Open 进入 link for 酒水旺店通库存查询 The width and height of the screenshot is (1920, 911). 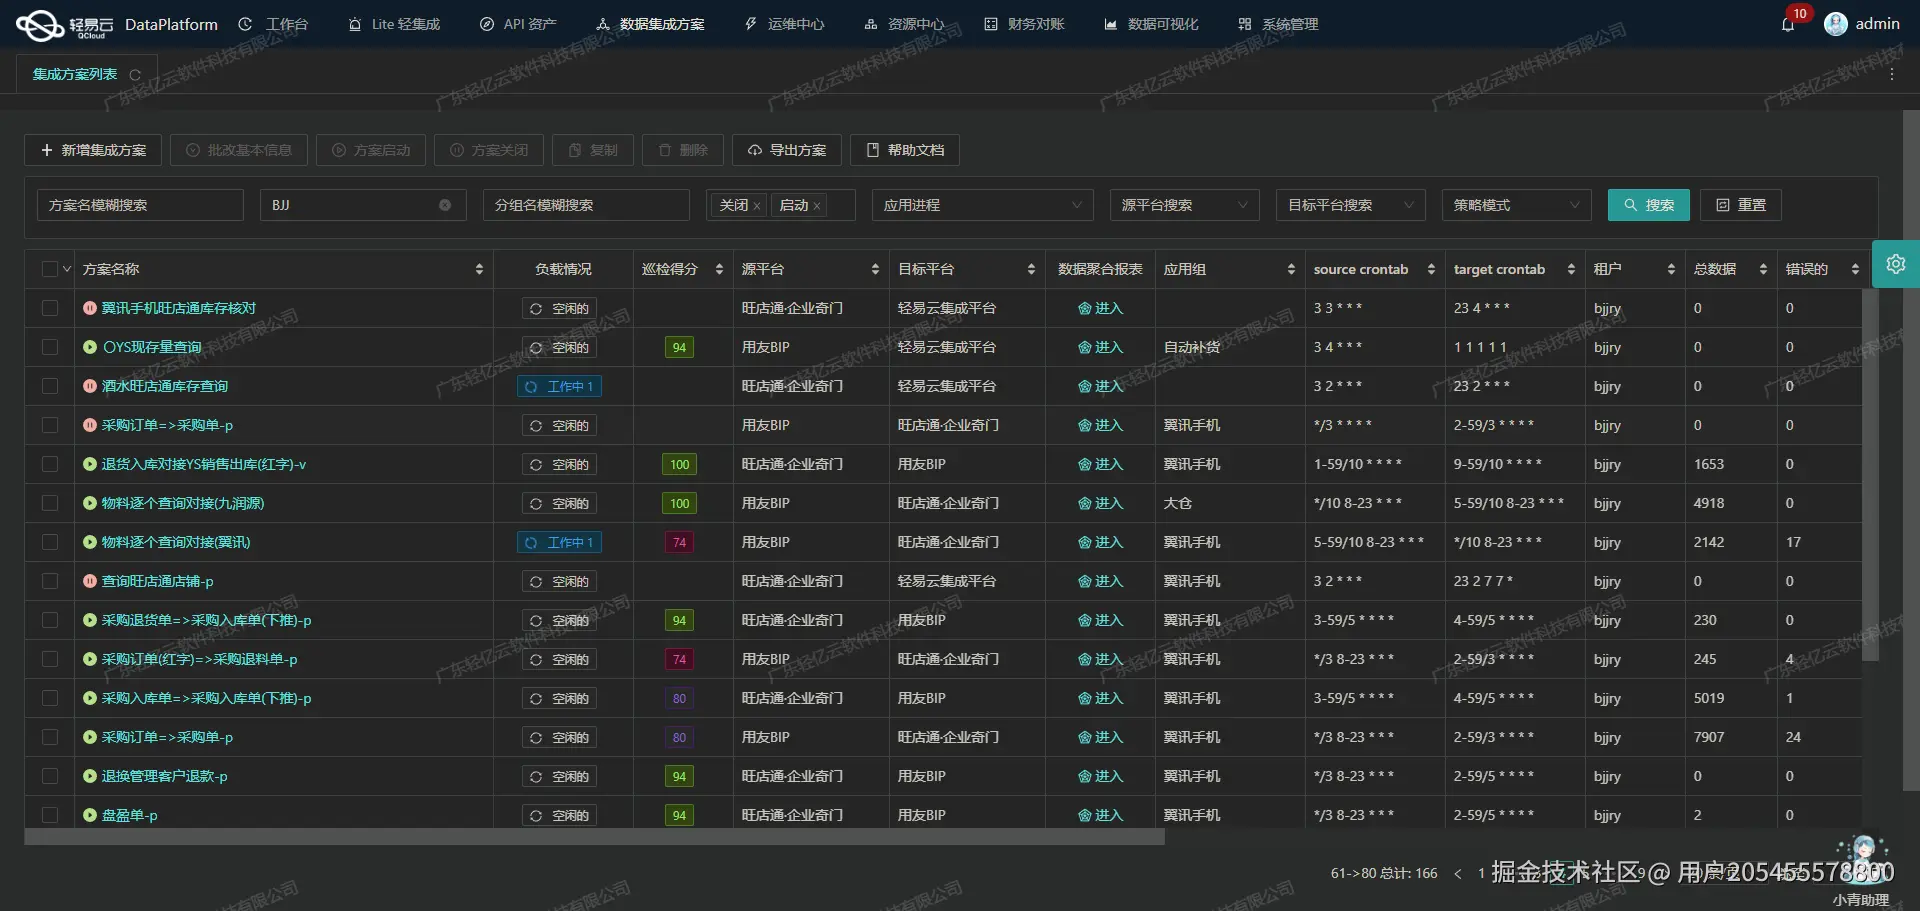point(1100,386)
